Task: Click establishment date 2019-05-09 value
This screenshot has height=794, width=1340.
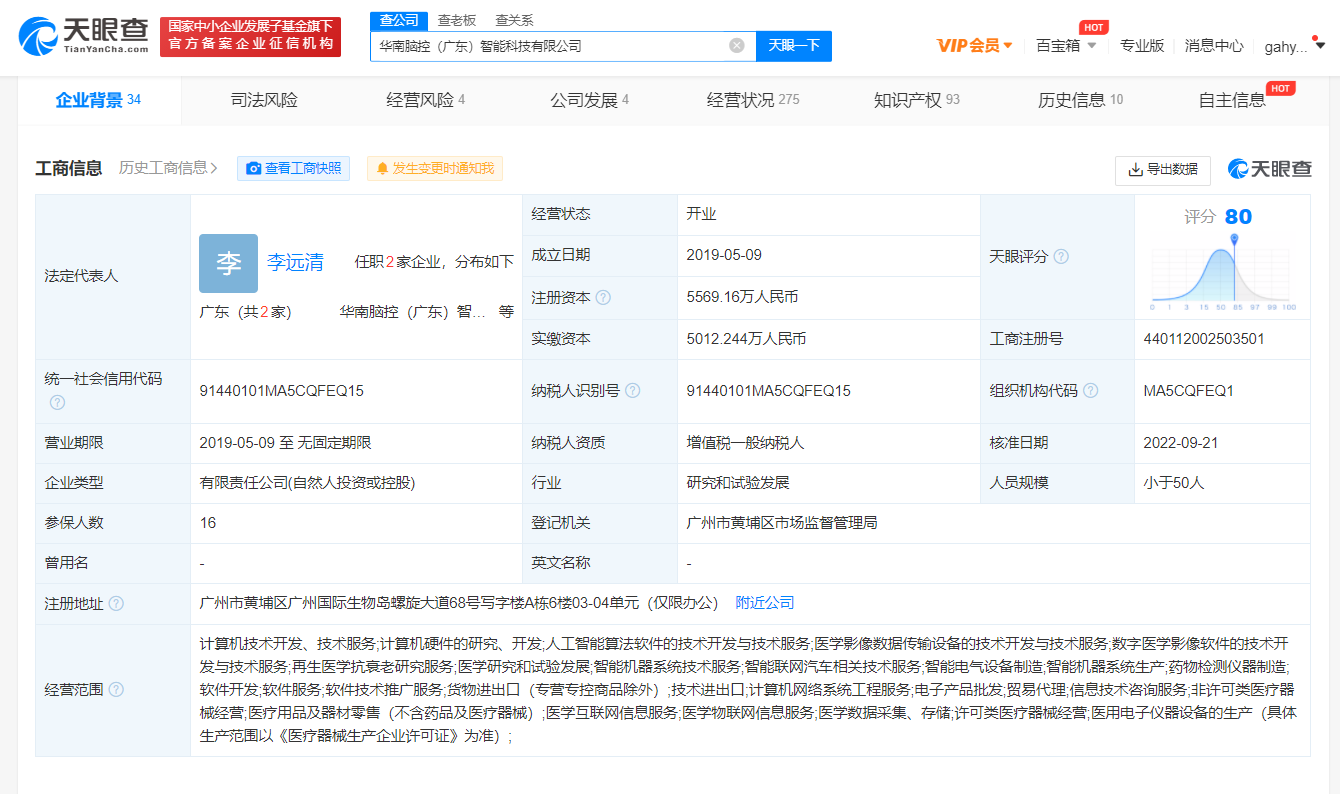Action: pos(724,255)
